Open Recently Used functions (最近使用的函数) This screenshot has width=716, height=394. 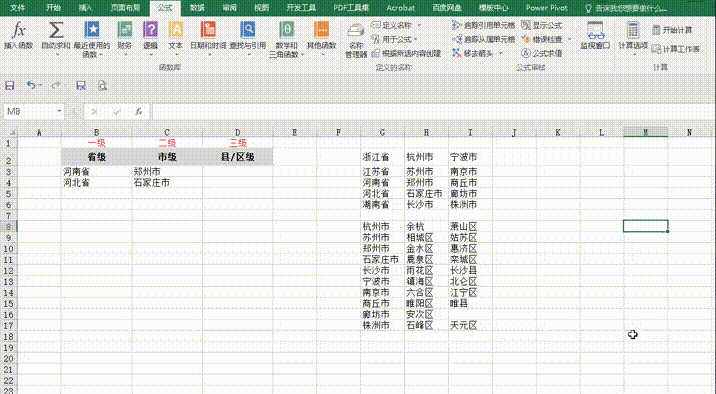point(92,39)
